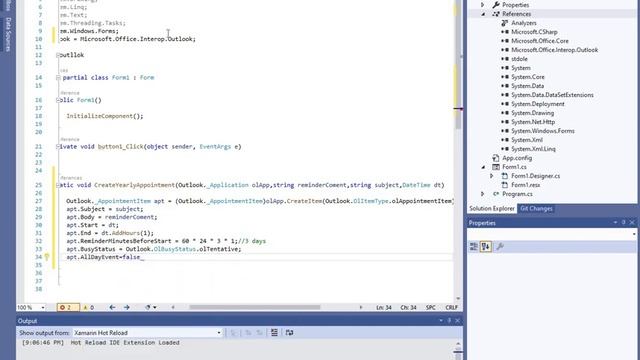Click the Microsoft.CSharp reference icon

[x=505, y=32]
